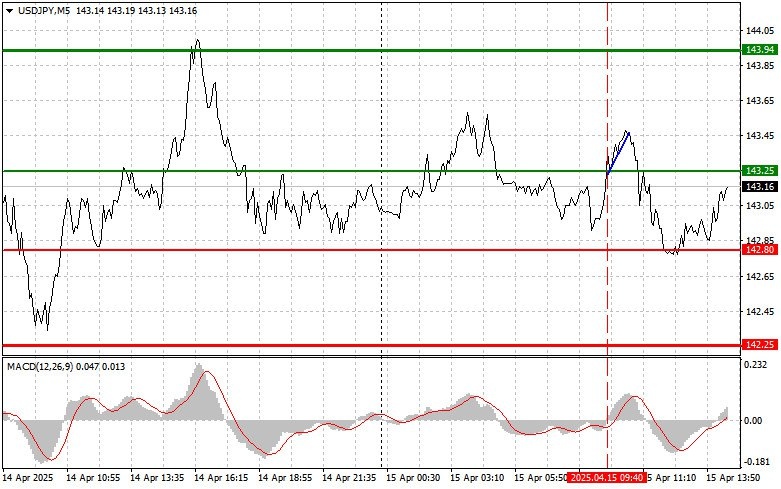Click the red 2025.04.15 09:40 time marker label
Screen dimensions: 781x489
607,478
